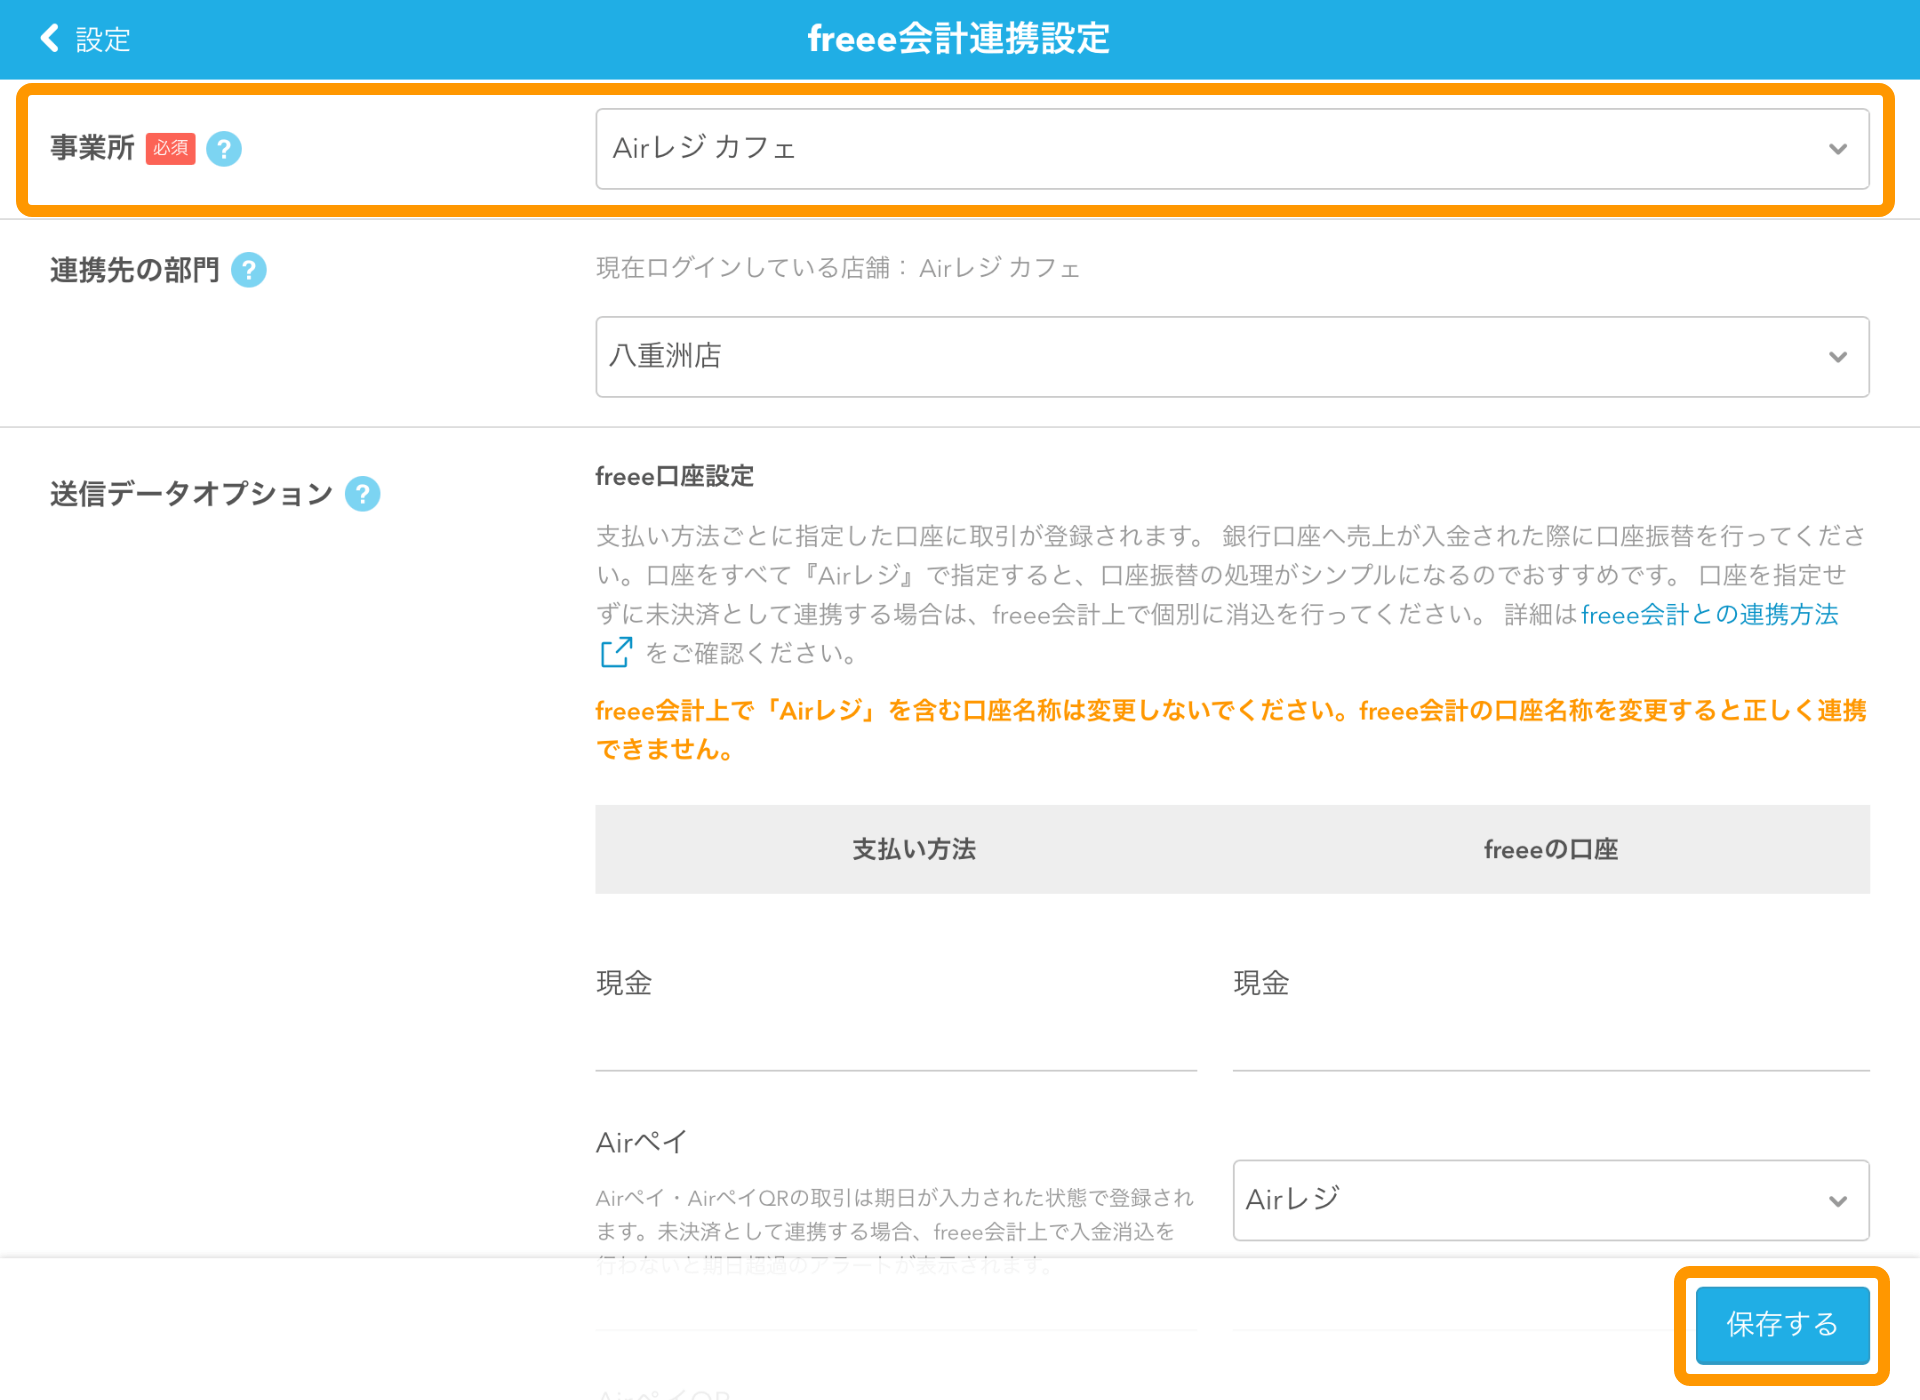
Task: Click 現金 in the freee account column
Action: click(1261, 983)
